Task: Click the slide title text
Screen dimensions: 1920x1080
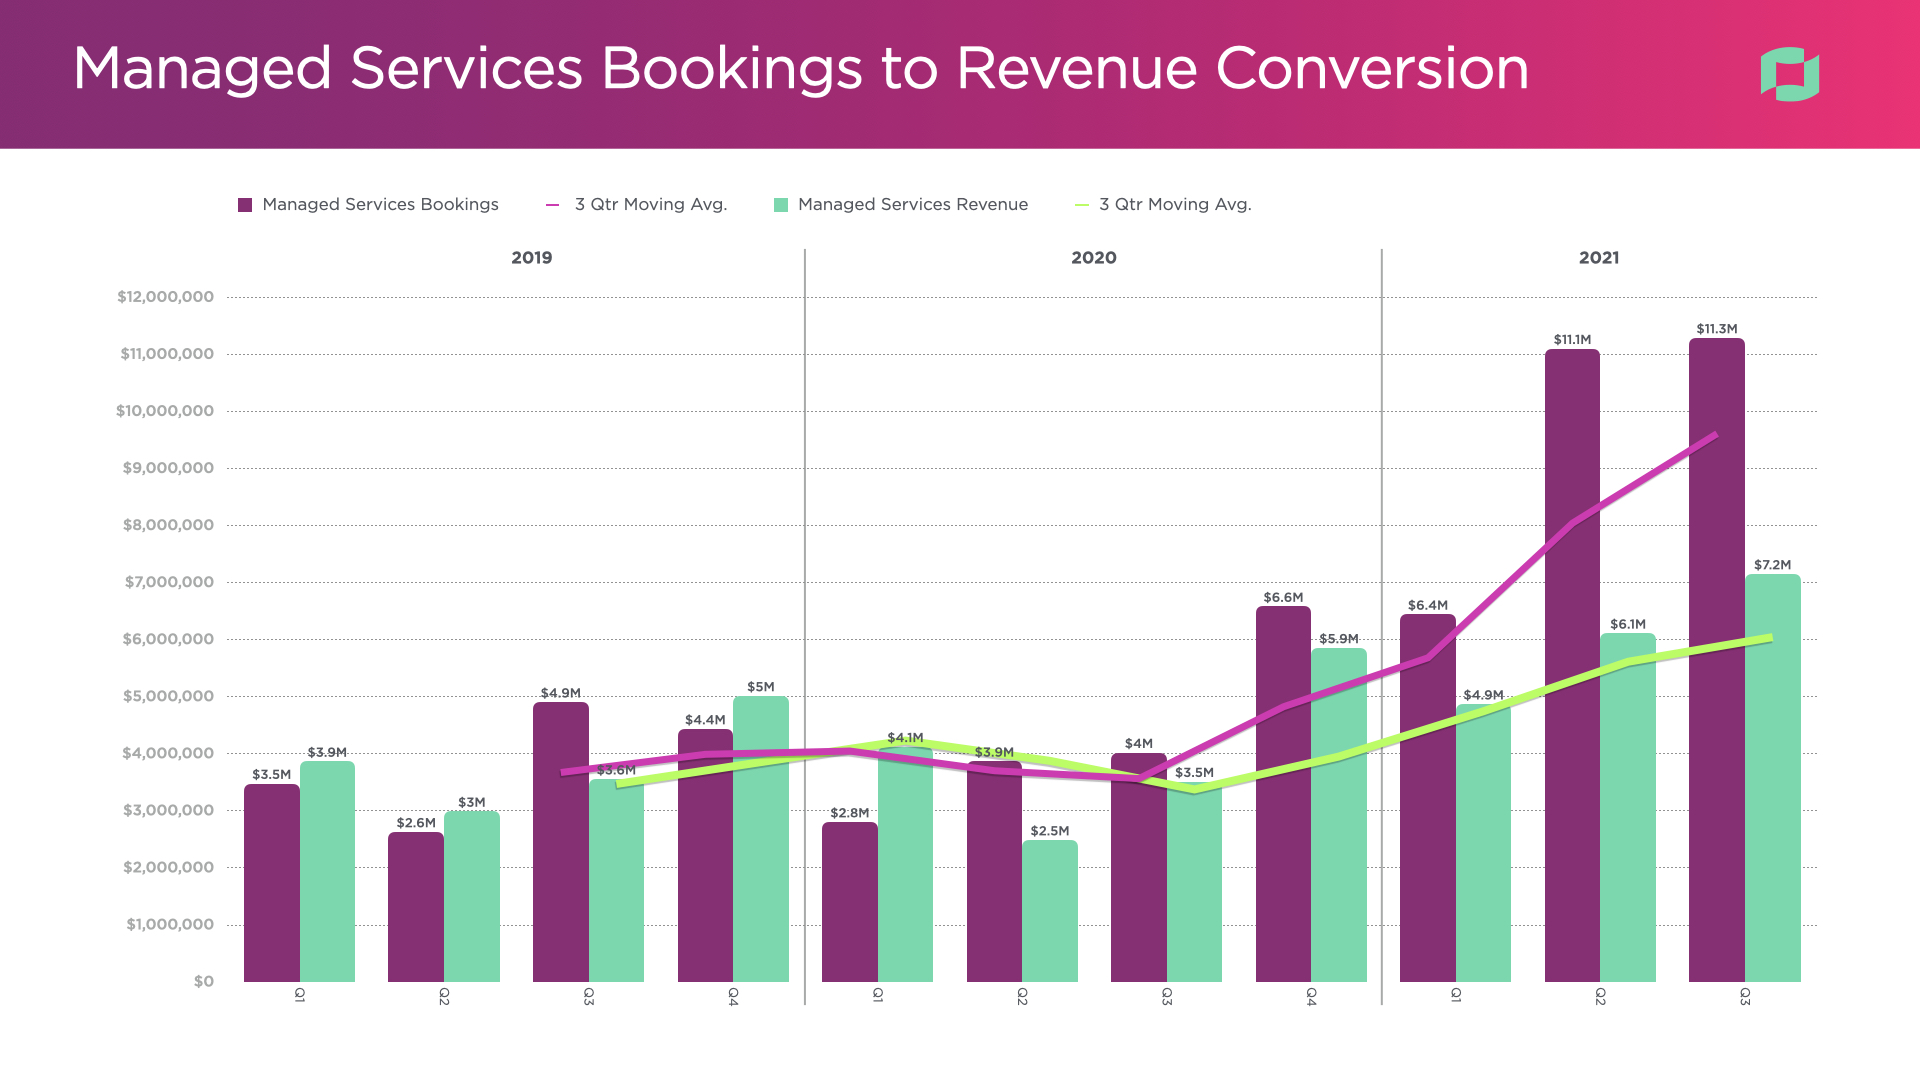Action: pos(800,69)
